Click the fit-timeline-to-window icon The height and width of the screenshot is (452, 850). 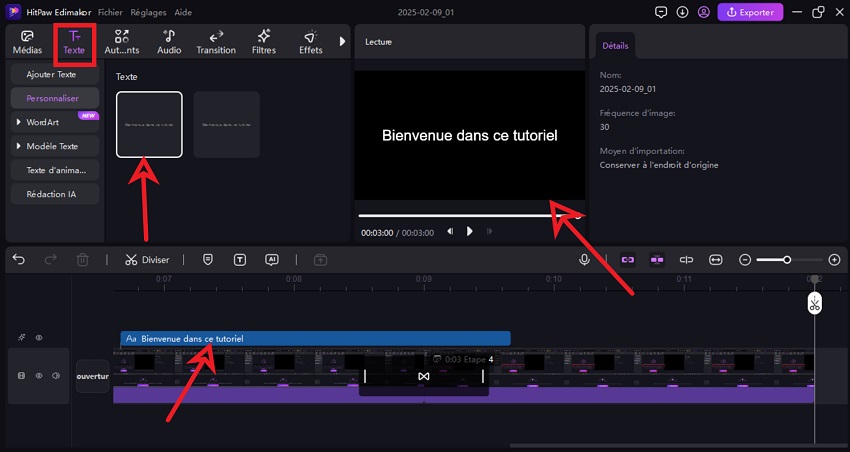(x=716, y=259)
